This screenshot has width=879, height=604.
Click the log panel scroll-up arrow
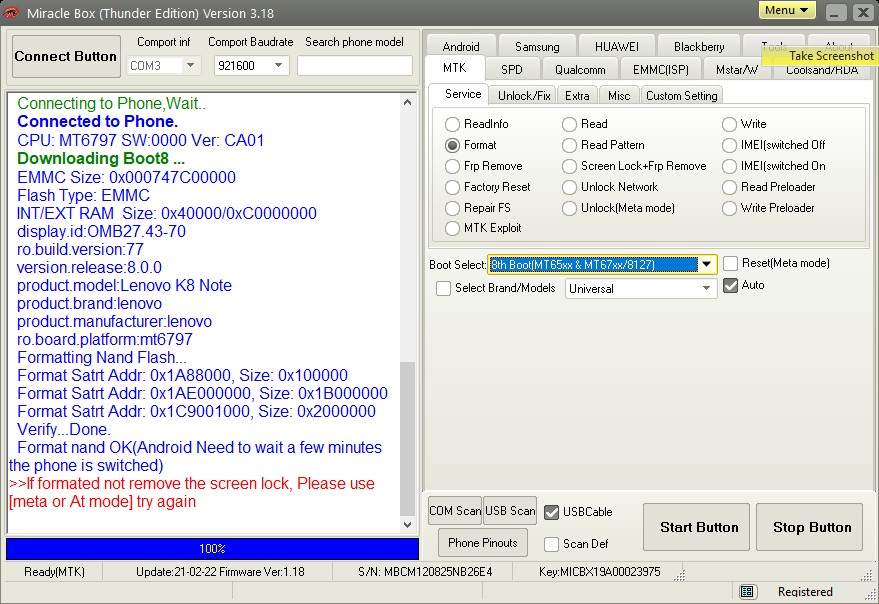coord(408,102)
